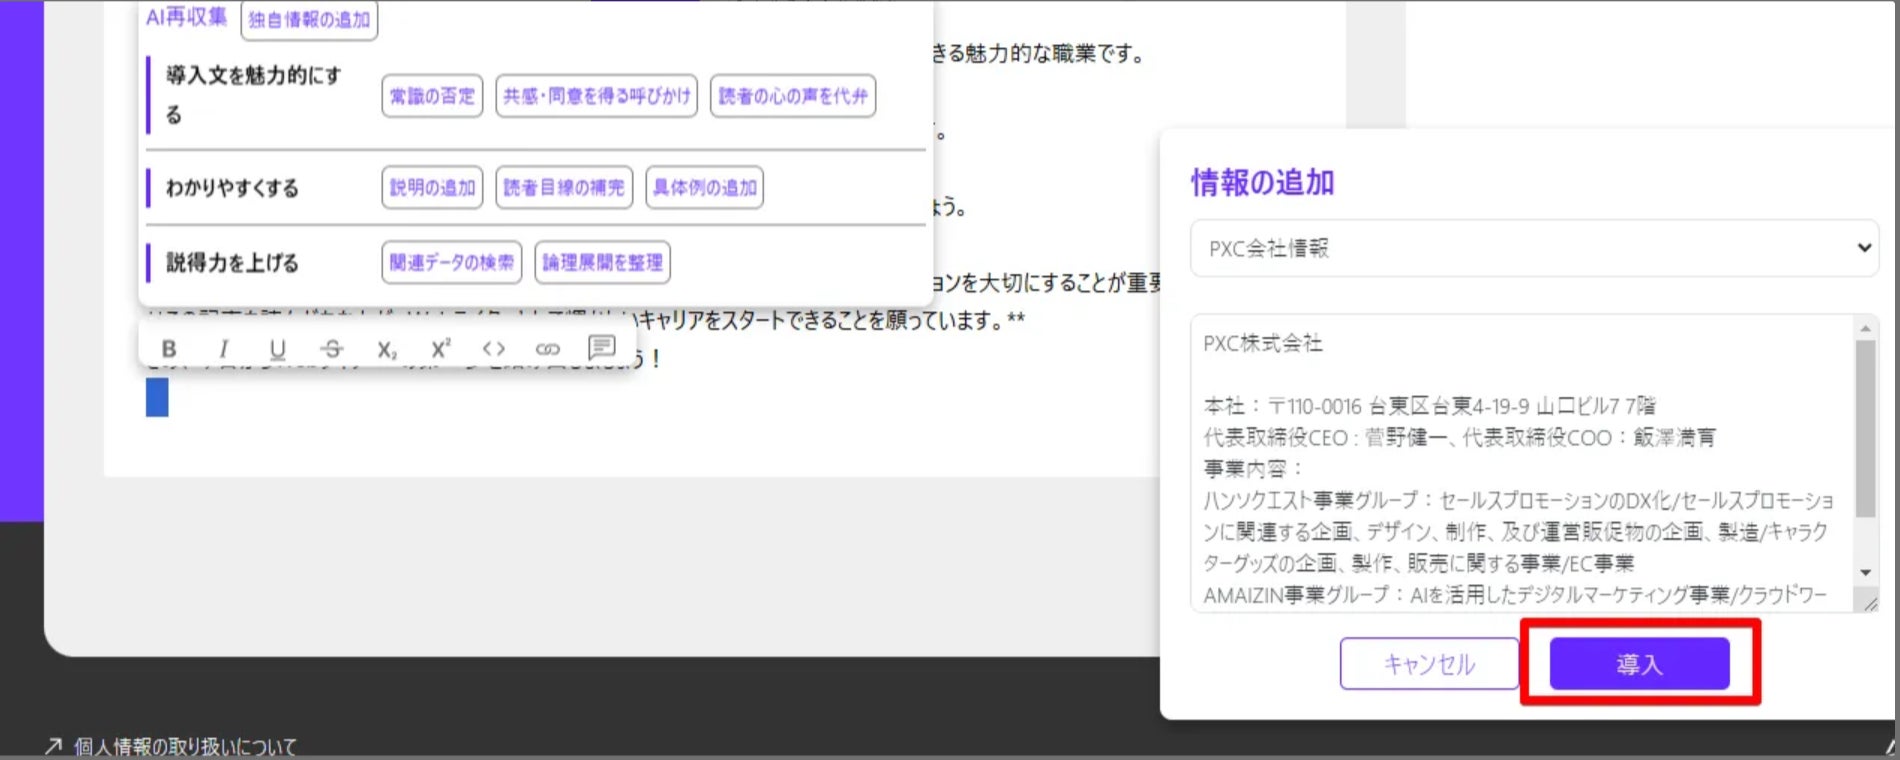The height and width of the screenshot is (760, 1900).
Task: Insert inline code with the brackets icon
Action: [494, 349]
